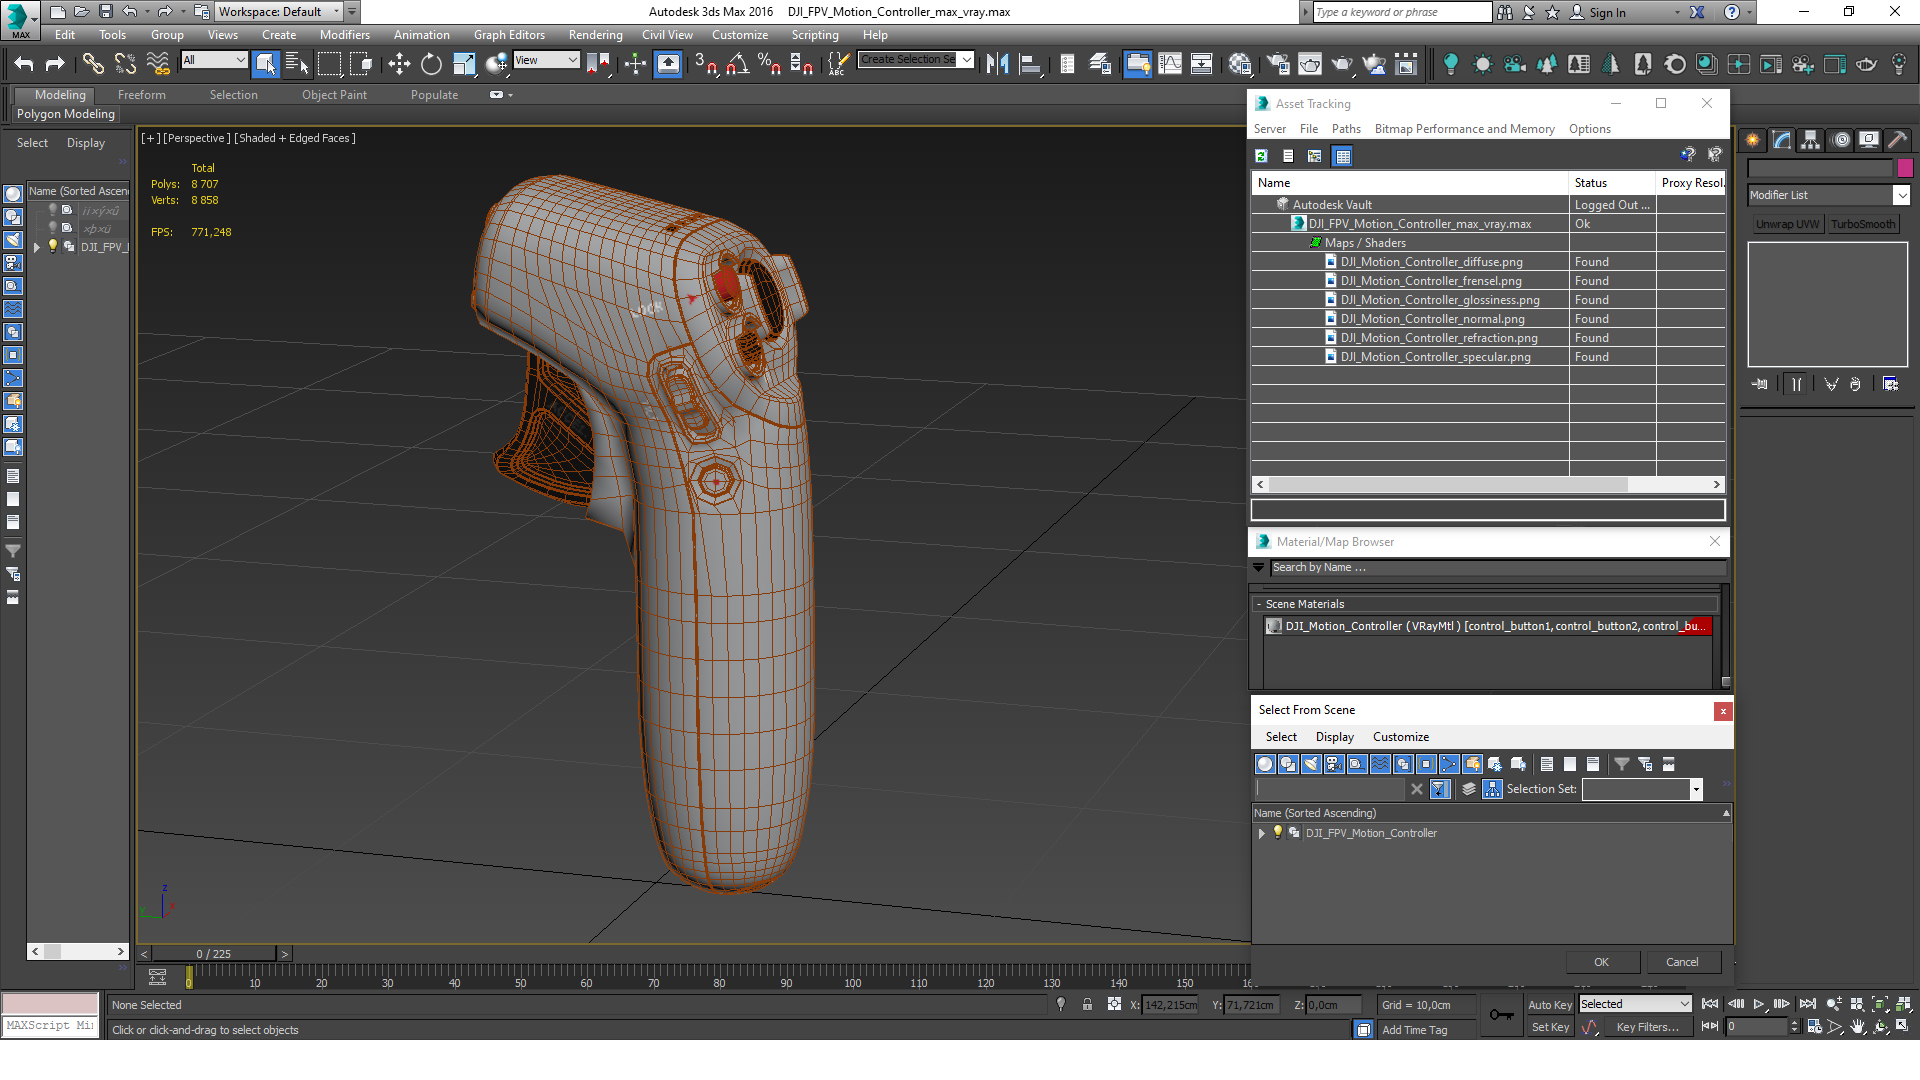
Task: Open the Modify command panel tab
Action: coord(1782,140)
